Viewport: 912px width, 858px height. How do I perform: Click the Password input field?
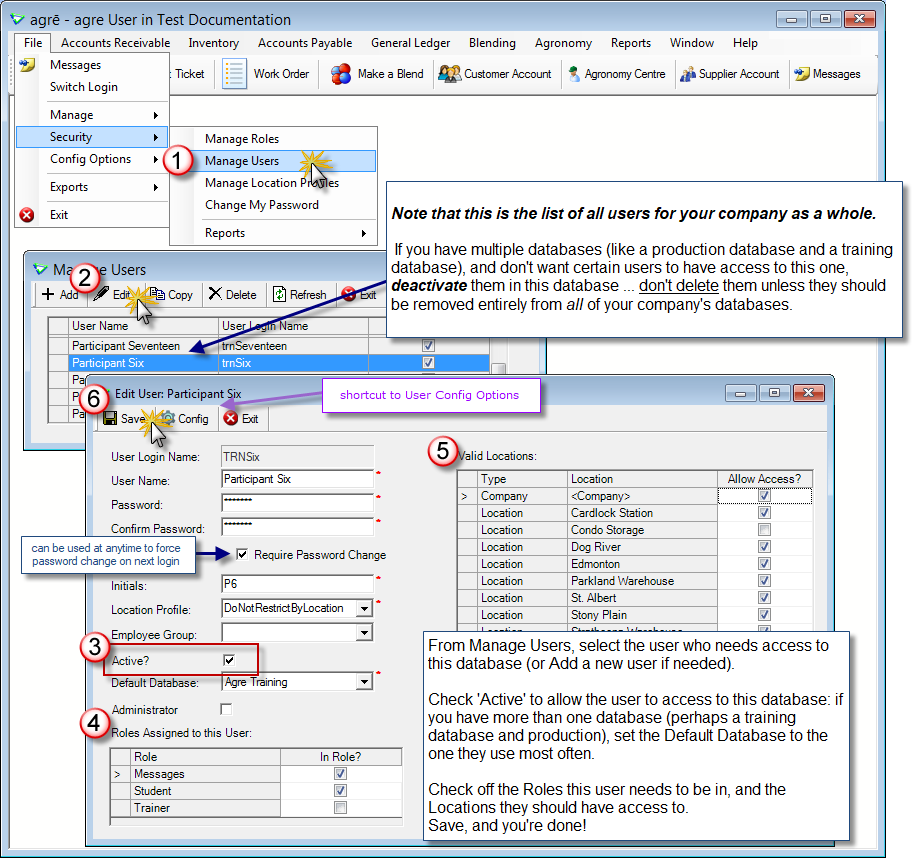tap(298, 503)
